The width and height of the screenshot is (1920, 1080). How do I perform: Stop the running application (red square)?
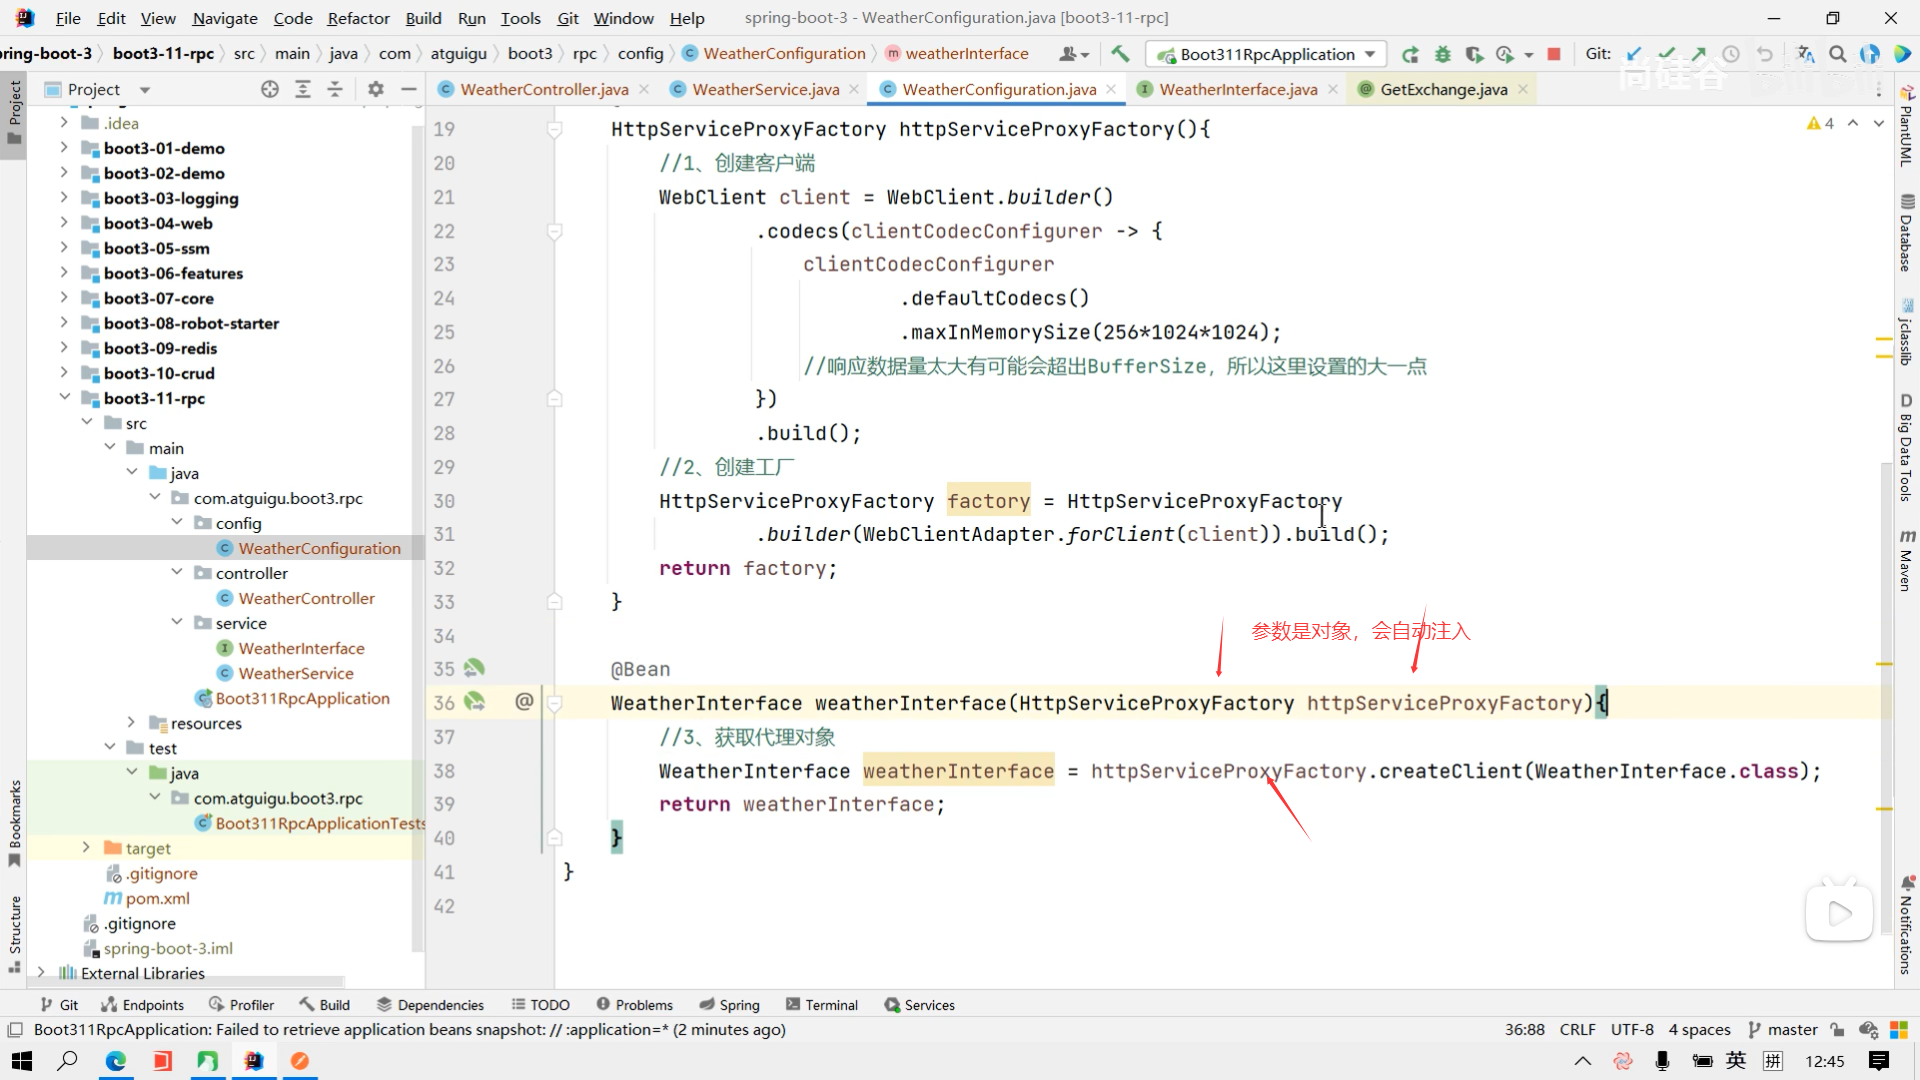point(1553,54)
